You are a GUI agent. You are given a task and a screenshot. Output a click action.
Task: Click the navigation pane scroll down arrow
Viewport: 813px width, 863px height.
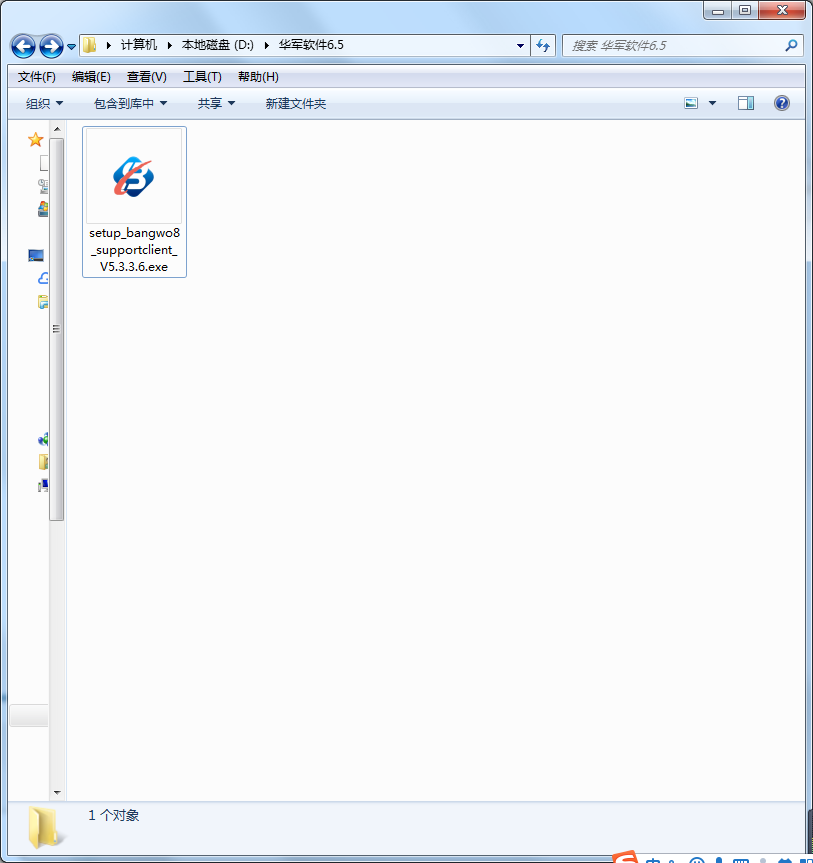(x=57, y=793)
